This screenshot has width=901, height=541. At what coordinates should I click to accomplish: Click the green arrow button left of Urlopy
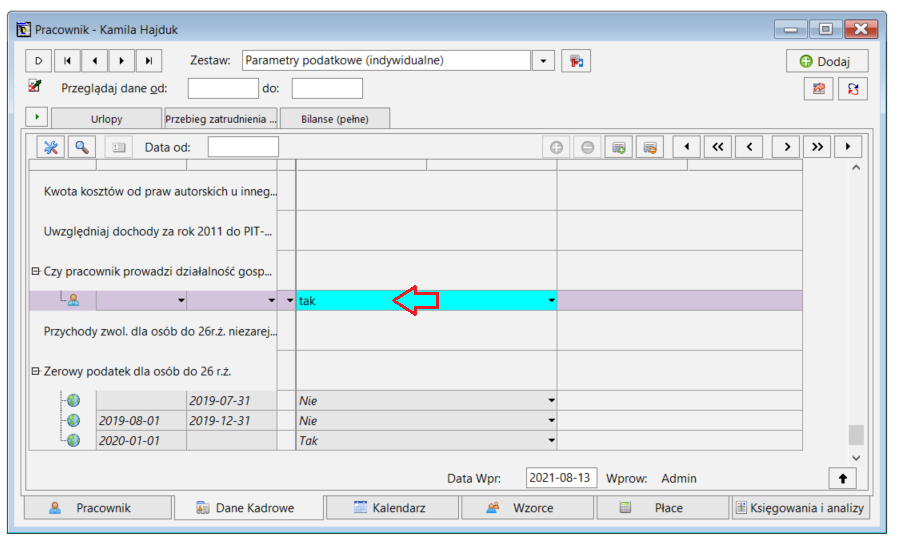coord(37,117)
